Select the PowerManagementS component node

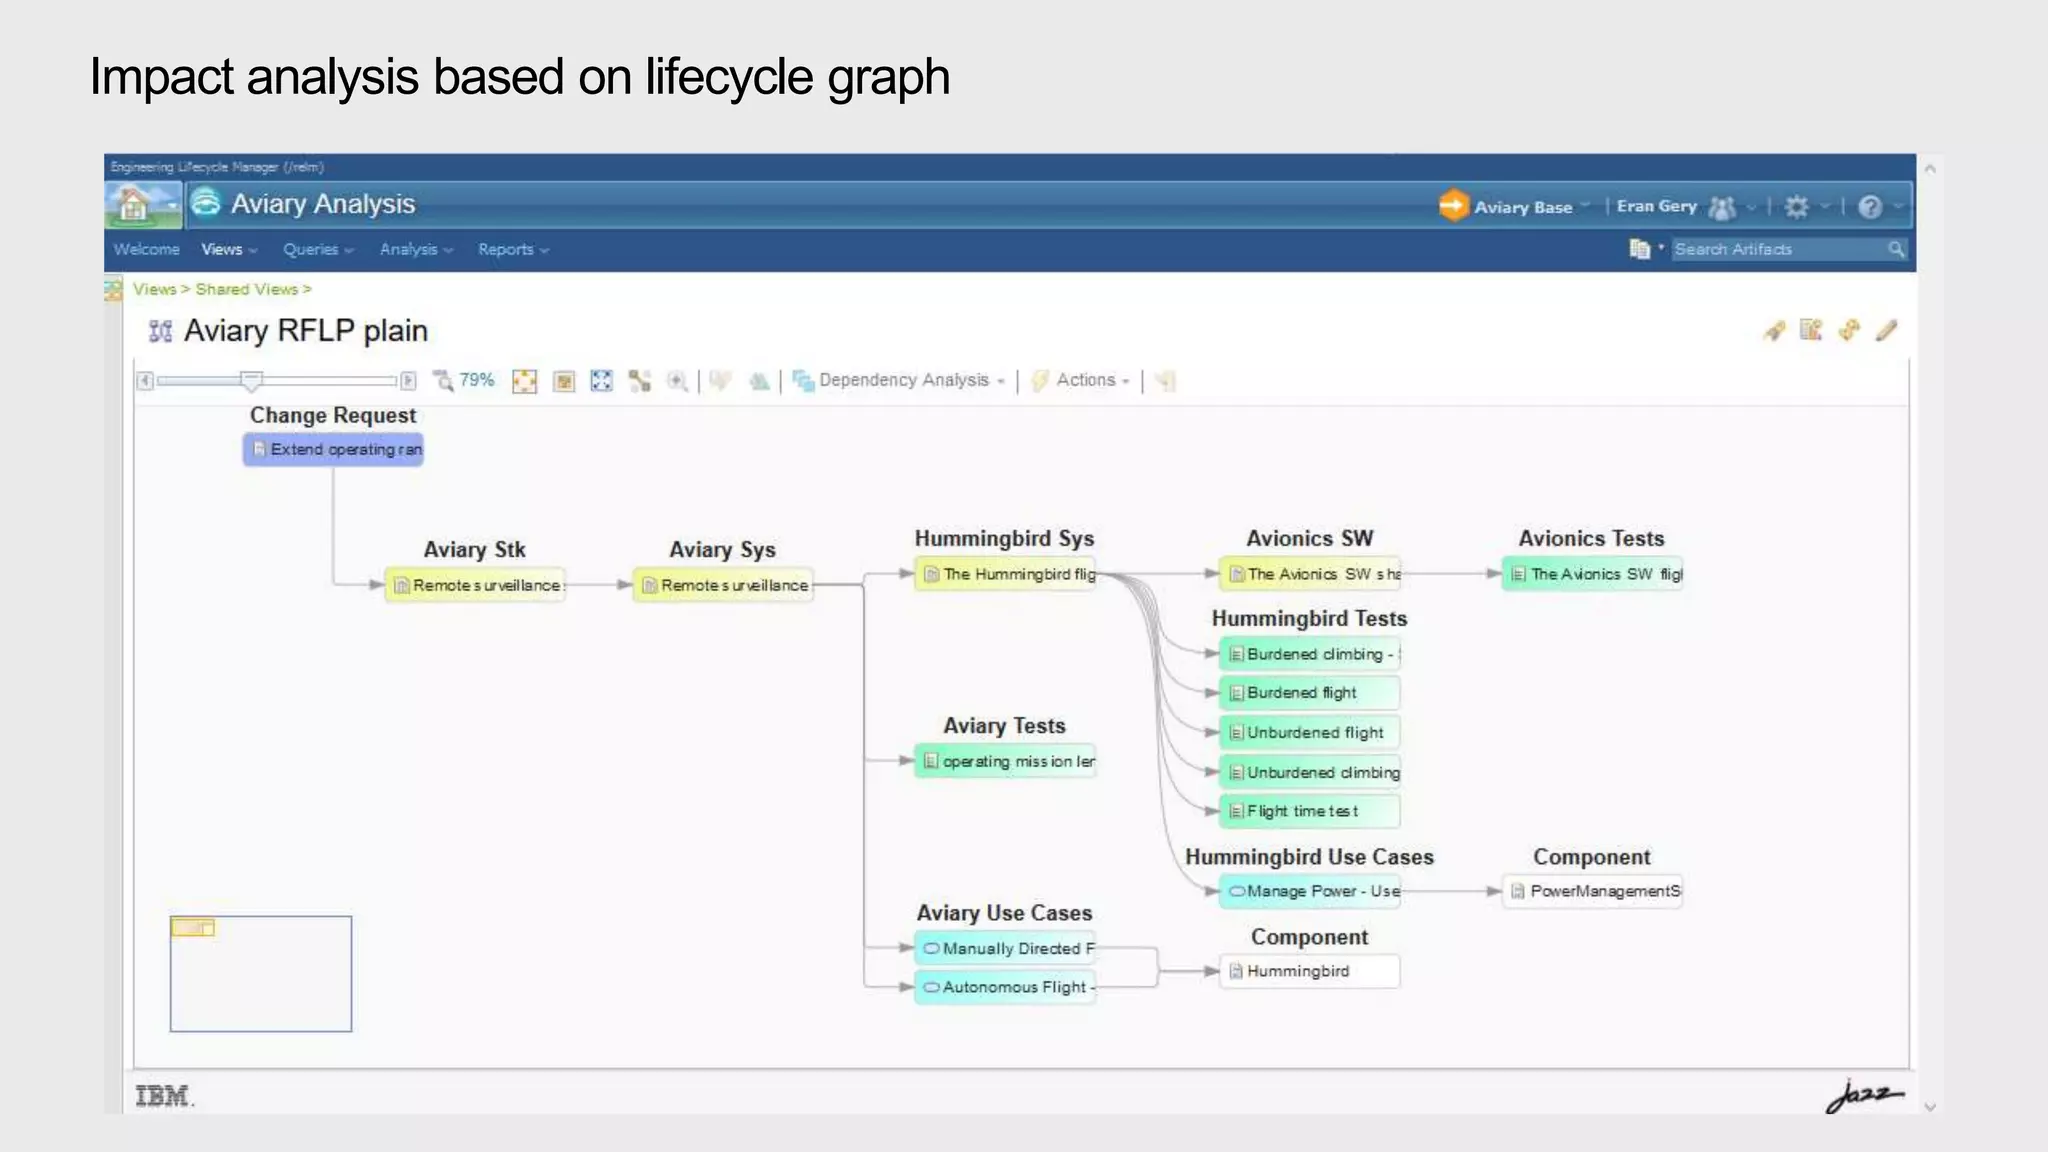(x=1592, y=891)
